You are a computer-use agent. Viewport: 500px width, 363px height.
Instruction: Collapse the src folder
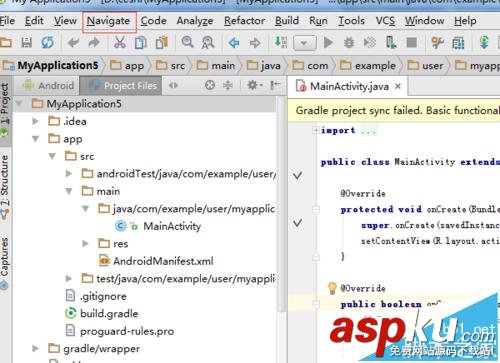tap(52, 156)
